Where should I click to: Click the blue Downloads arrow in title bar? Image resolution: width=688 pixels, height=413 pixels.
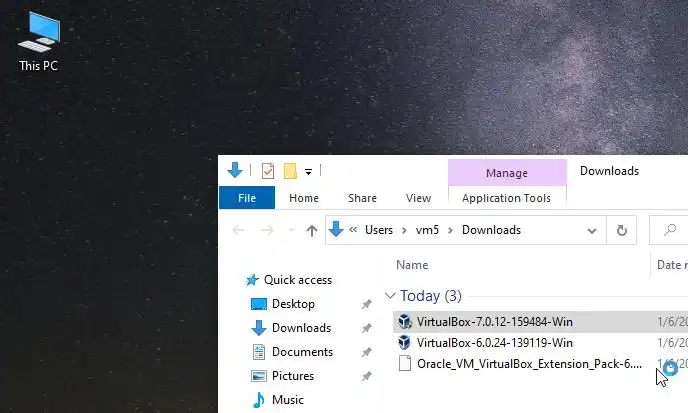point(235,170)
